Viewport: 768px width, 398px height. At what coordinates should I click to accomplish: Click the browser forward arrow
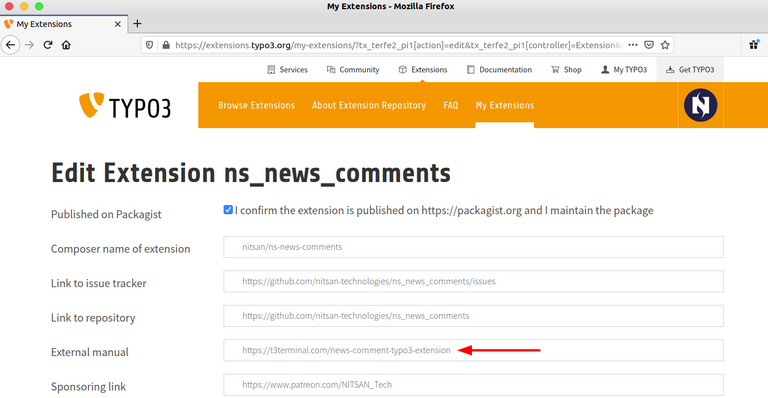point(29,45)
